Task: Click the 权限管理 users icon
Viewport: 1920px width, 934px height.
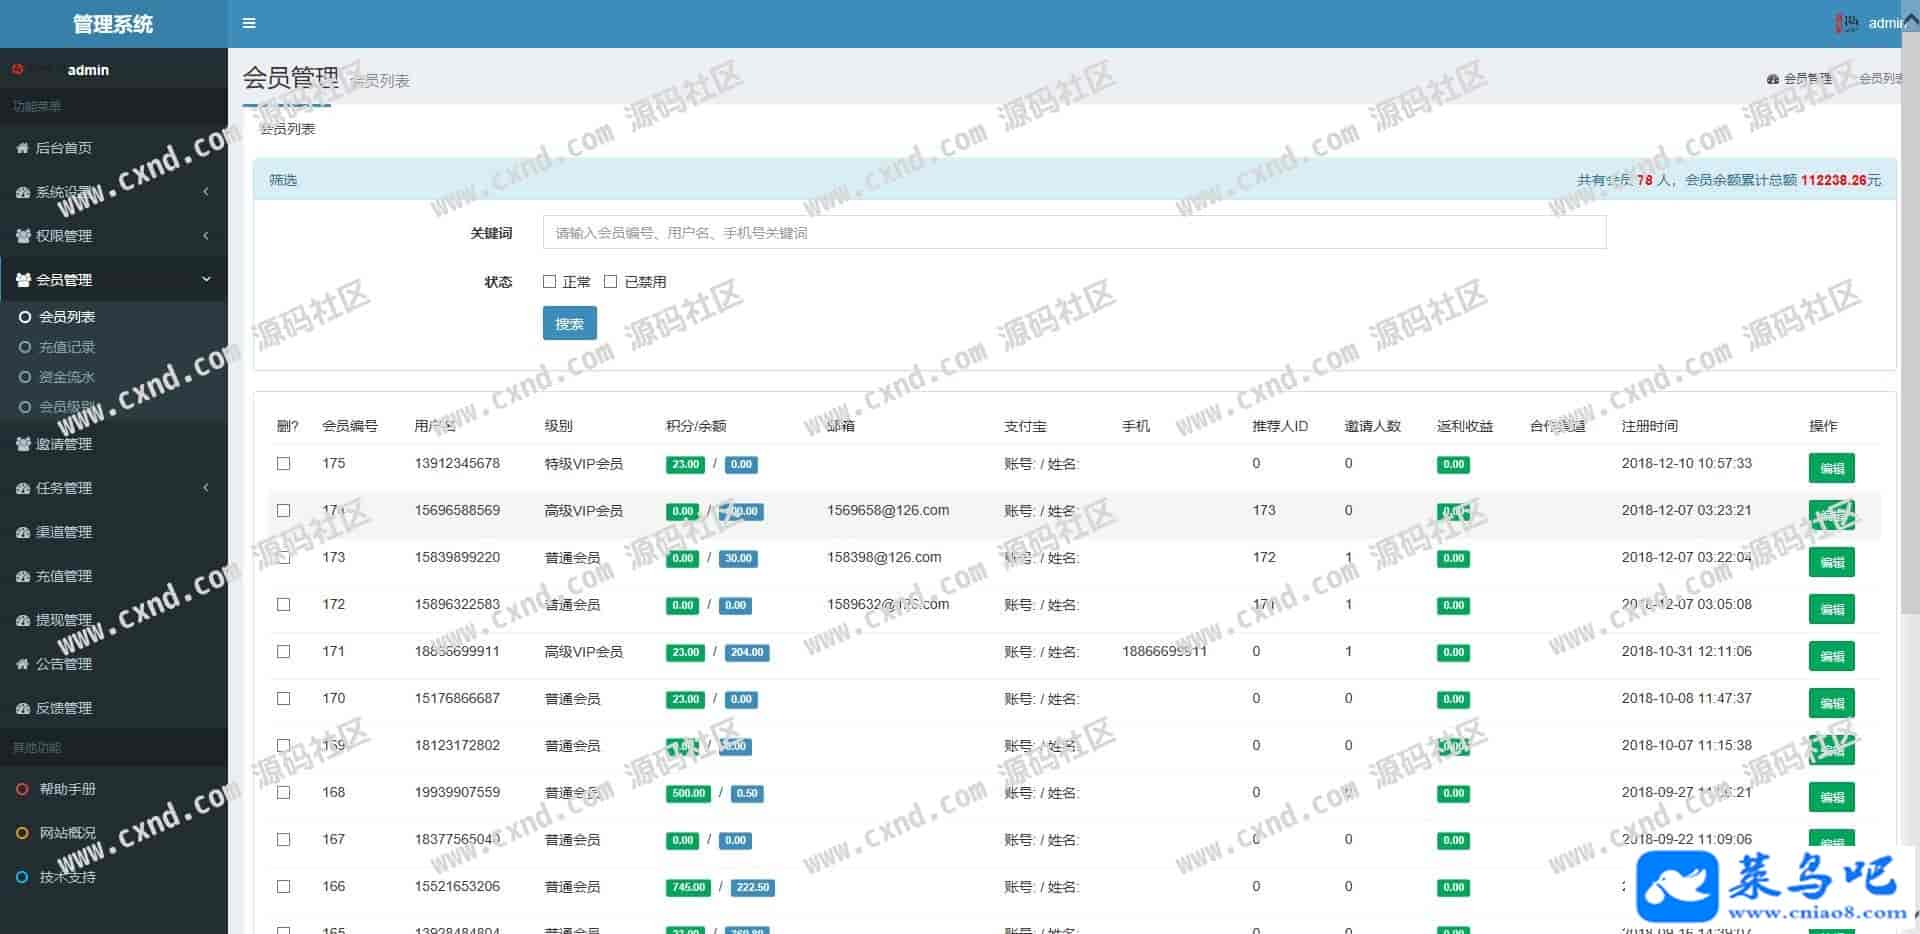Action: (23, 236)
